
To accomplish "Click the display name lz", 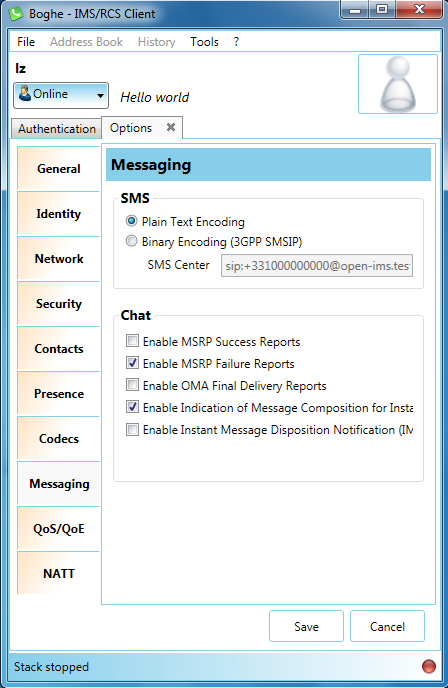I will 20,68.
